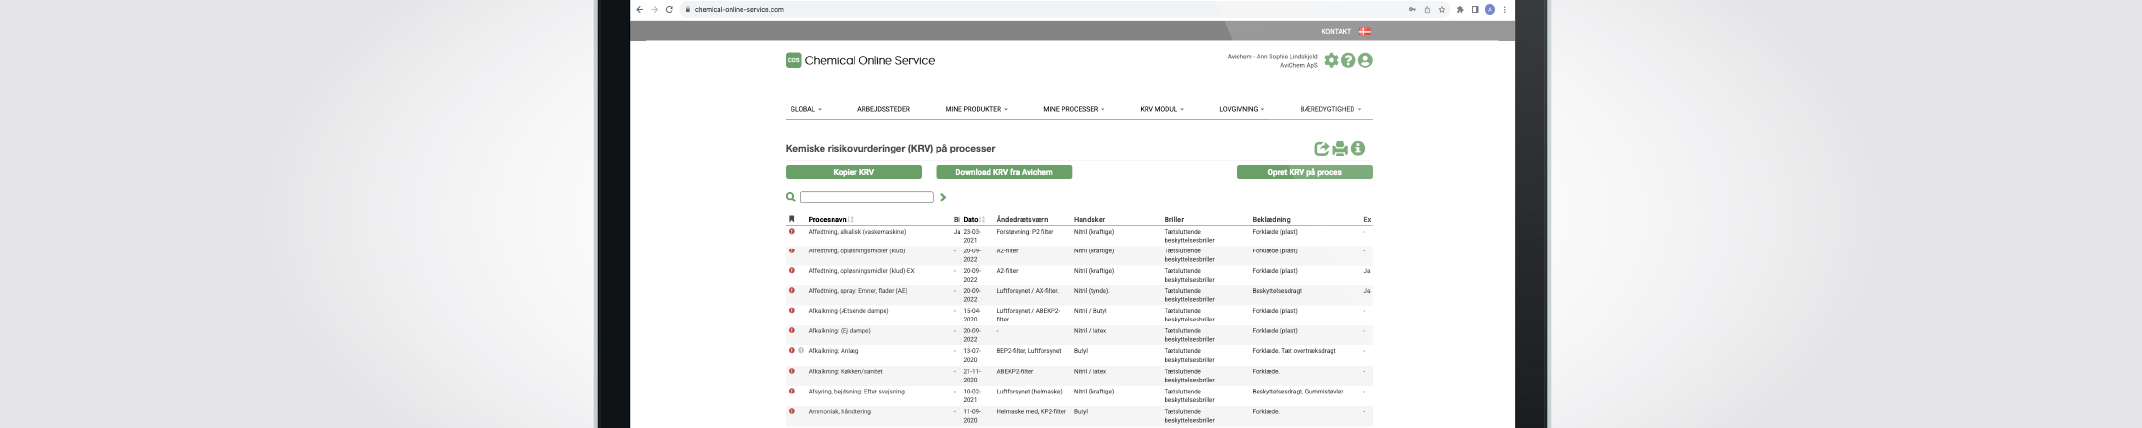Screen dimensions: 2142x428
Task: Open the green settings gear icon
Action: coord(1331,61)
